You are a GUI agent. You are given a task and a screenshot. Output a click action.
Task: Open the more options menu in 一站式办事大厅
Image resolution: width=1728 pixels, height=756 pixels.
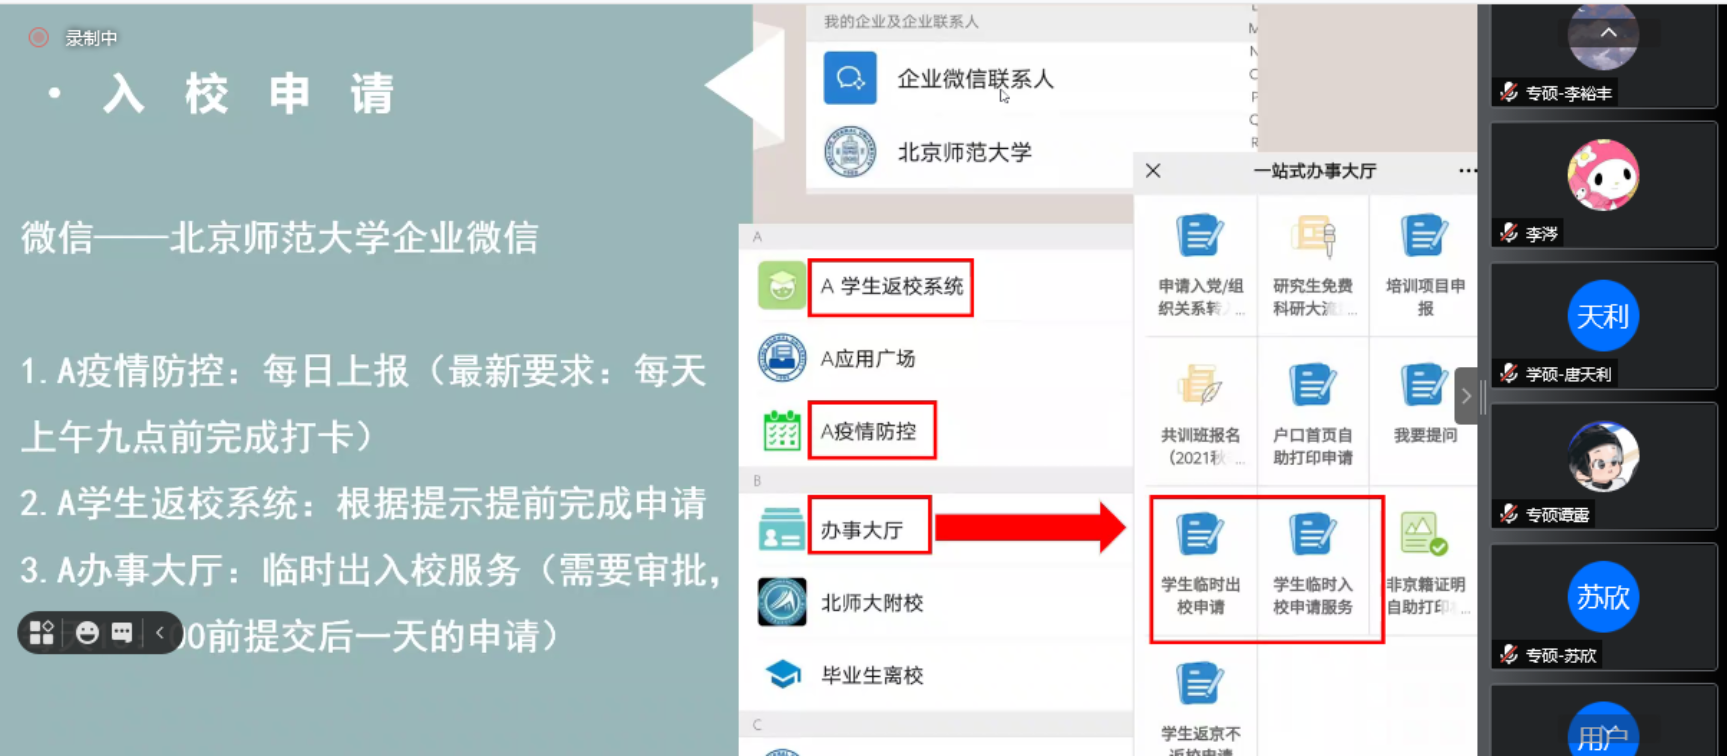pos(1467,171)
